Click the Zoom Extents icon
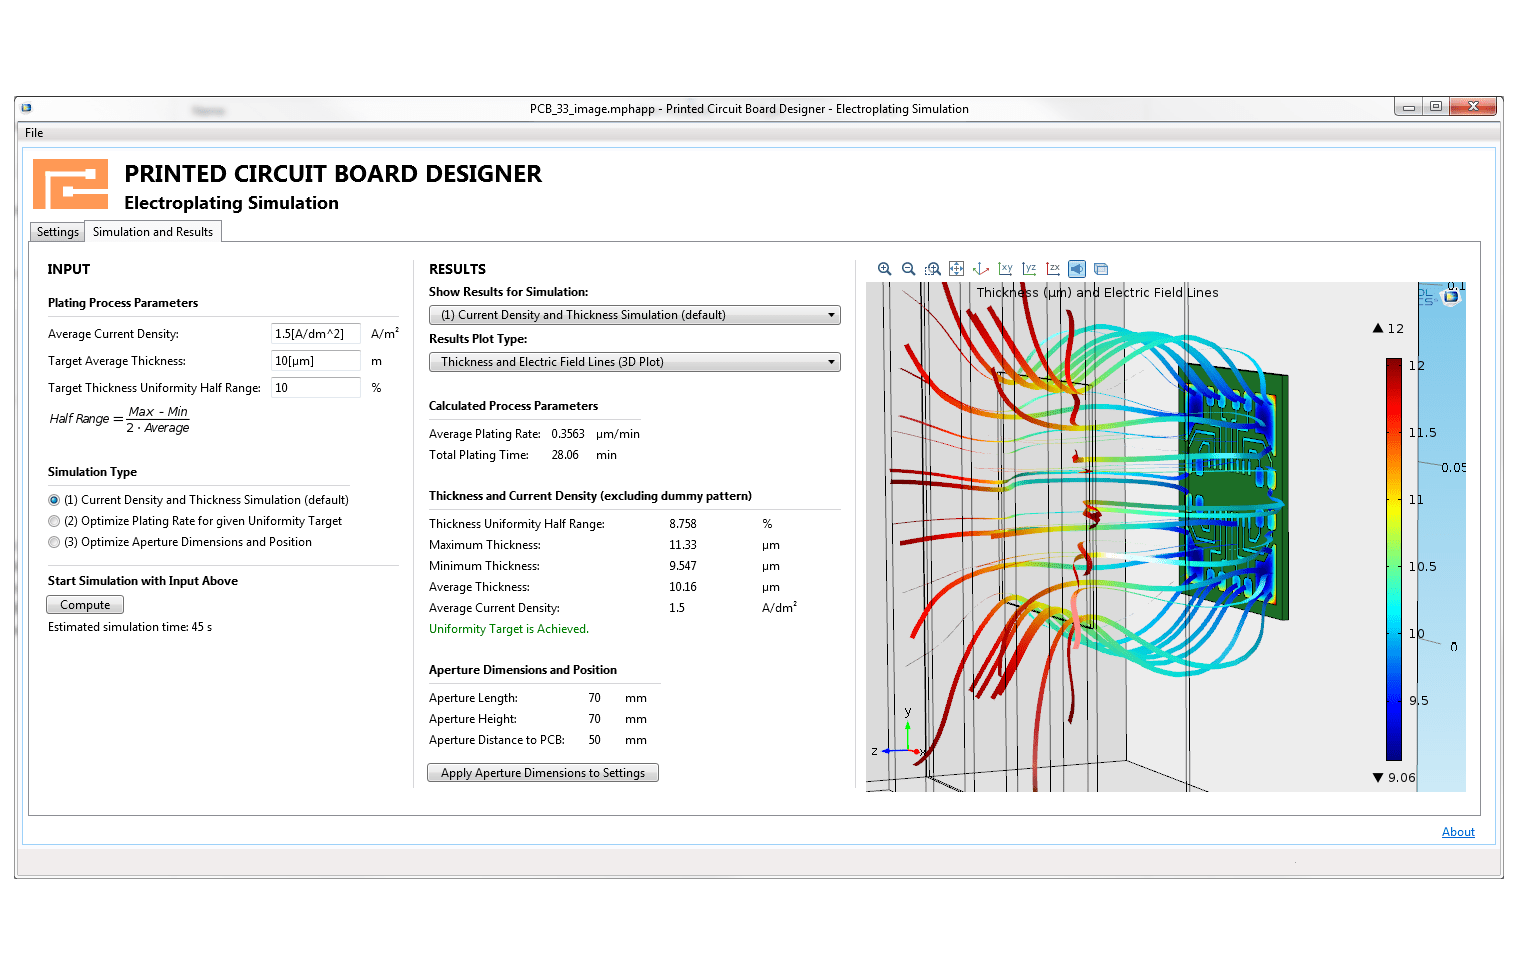Viewport: 1519px width, 973px height. click(x=956, y=268)
